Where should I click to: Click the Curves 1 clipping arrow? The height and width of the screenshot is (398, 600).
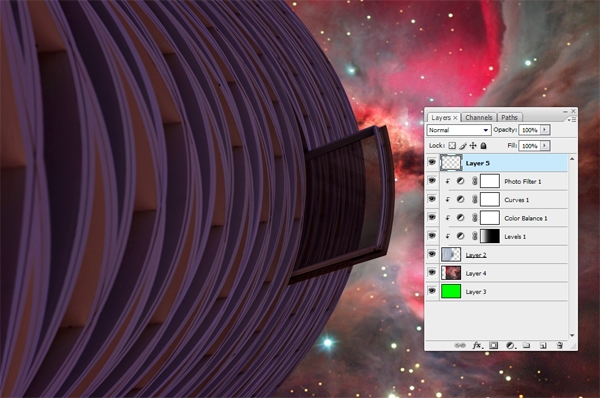[x=447, y=199]
